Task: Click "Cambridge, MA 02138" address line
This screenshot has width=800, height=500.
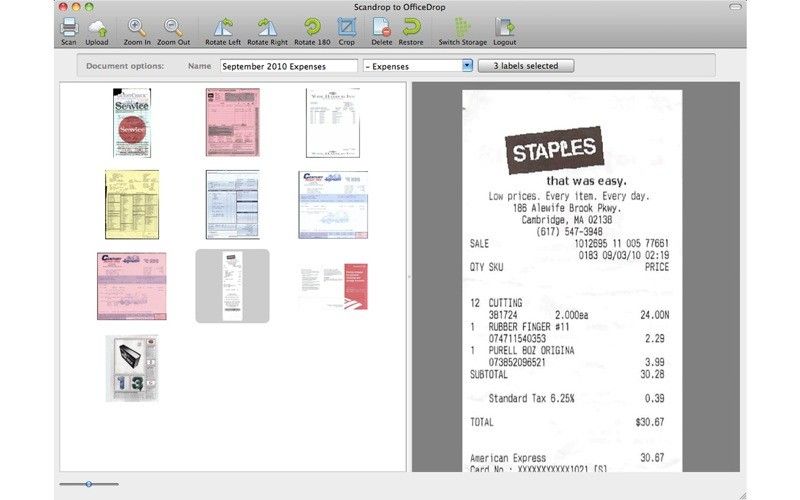Action: pyautogui.click(x=566, y=220)
